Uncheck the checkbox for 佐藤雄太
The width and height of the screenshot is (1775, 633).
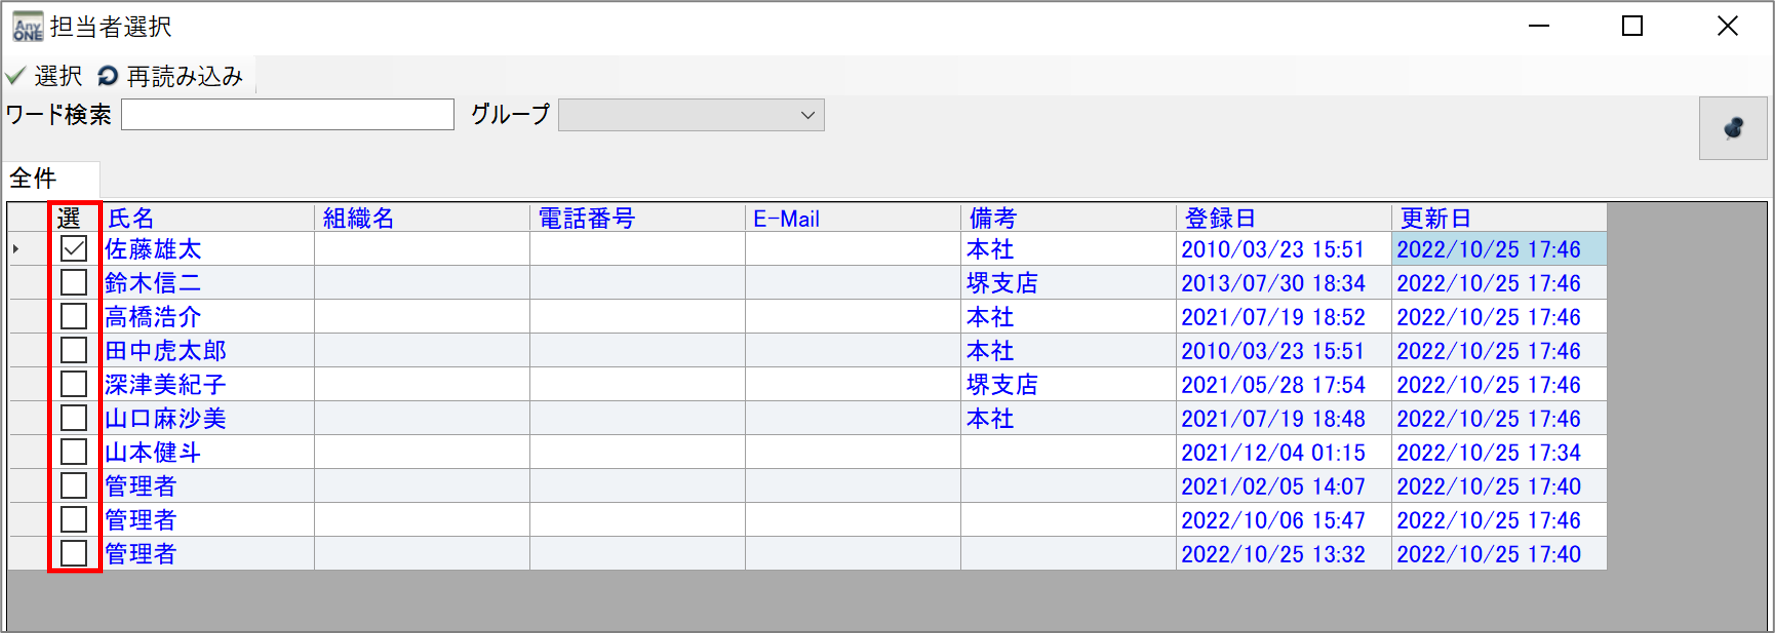[74, 249]
